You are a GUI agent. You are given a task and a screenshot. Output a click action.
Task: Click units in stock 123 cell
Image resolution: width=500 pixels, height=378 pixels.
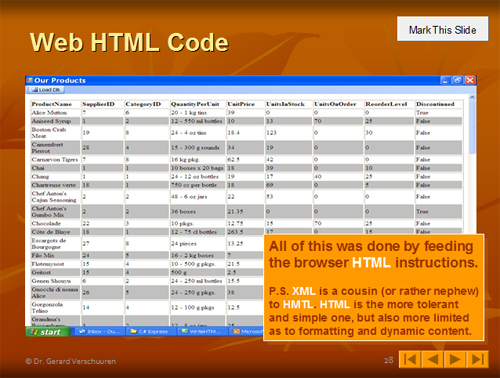pos(288,133)
